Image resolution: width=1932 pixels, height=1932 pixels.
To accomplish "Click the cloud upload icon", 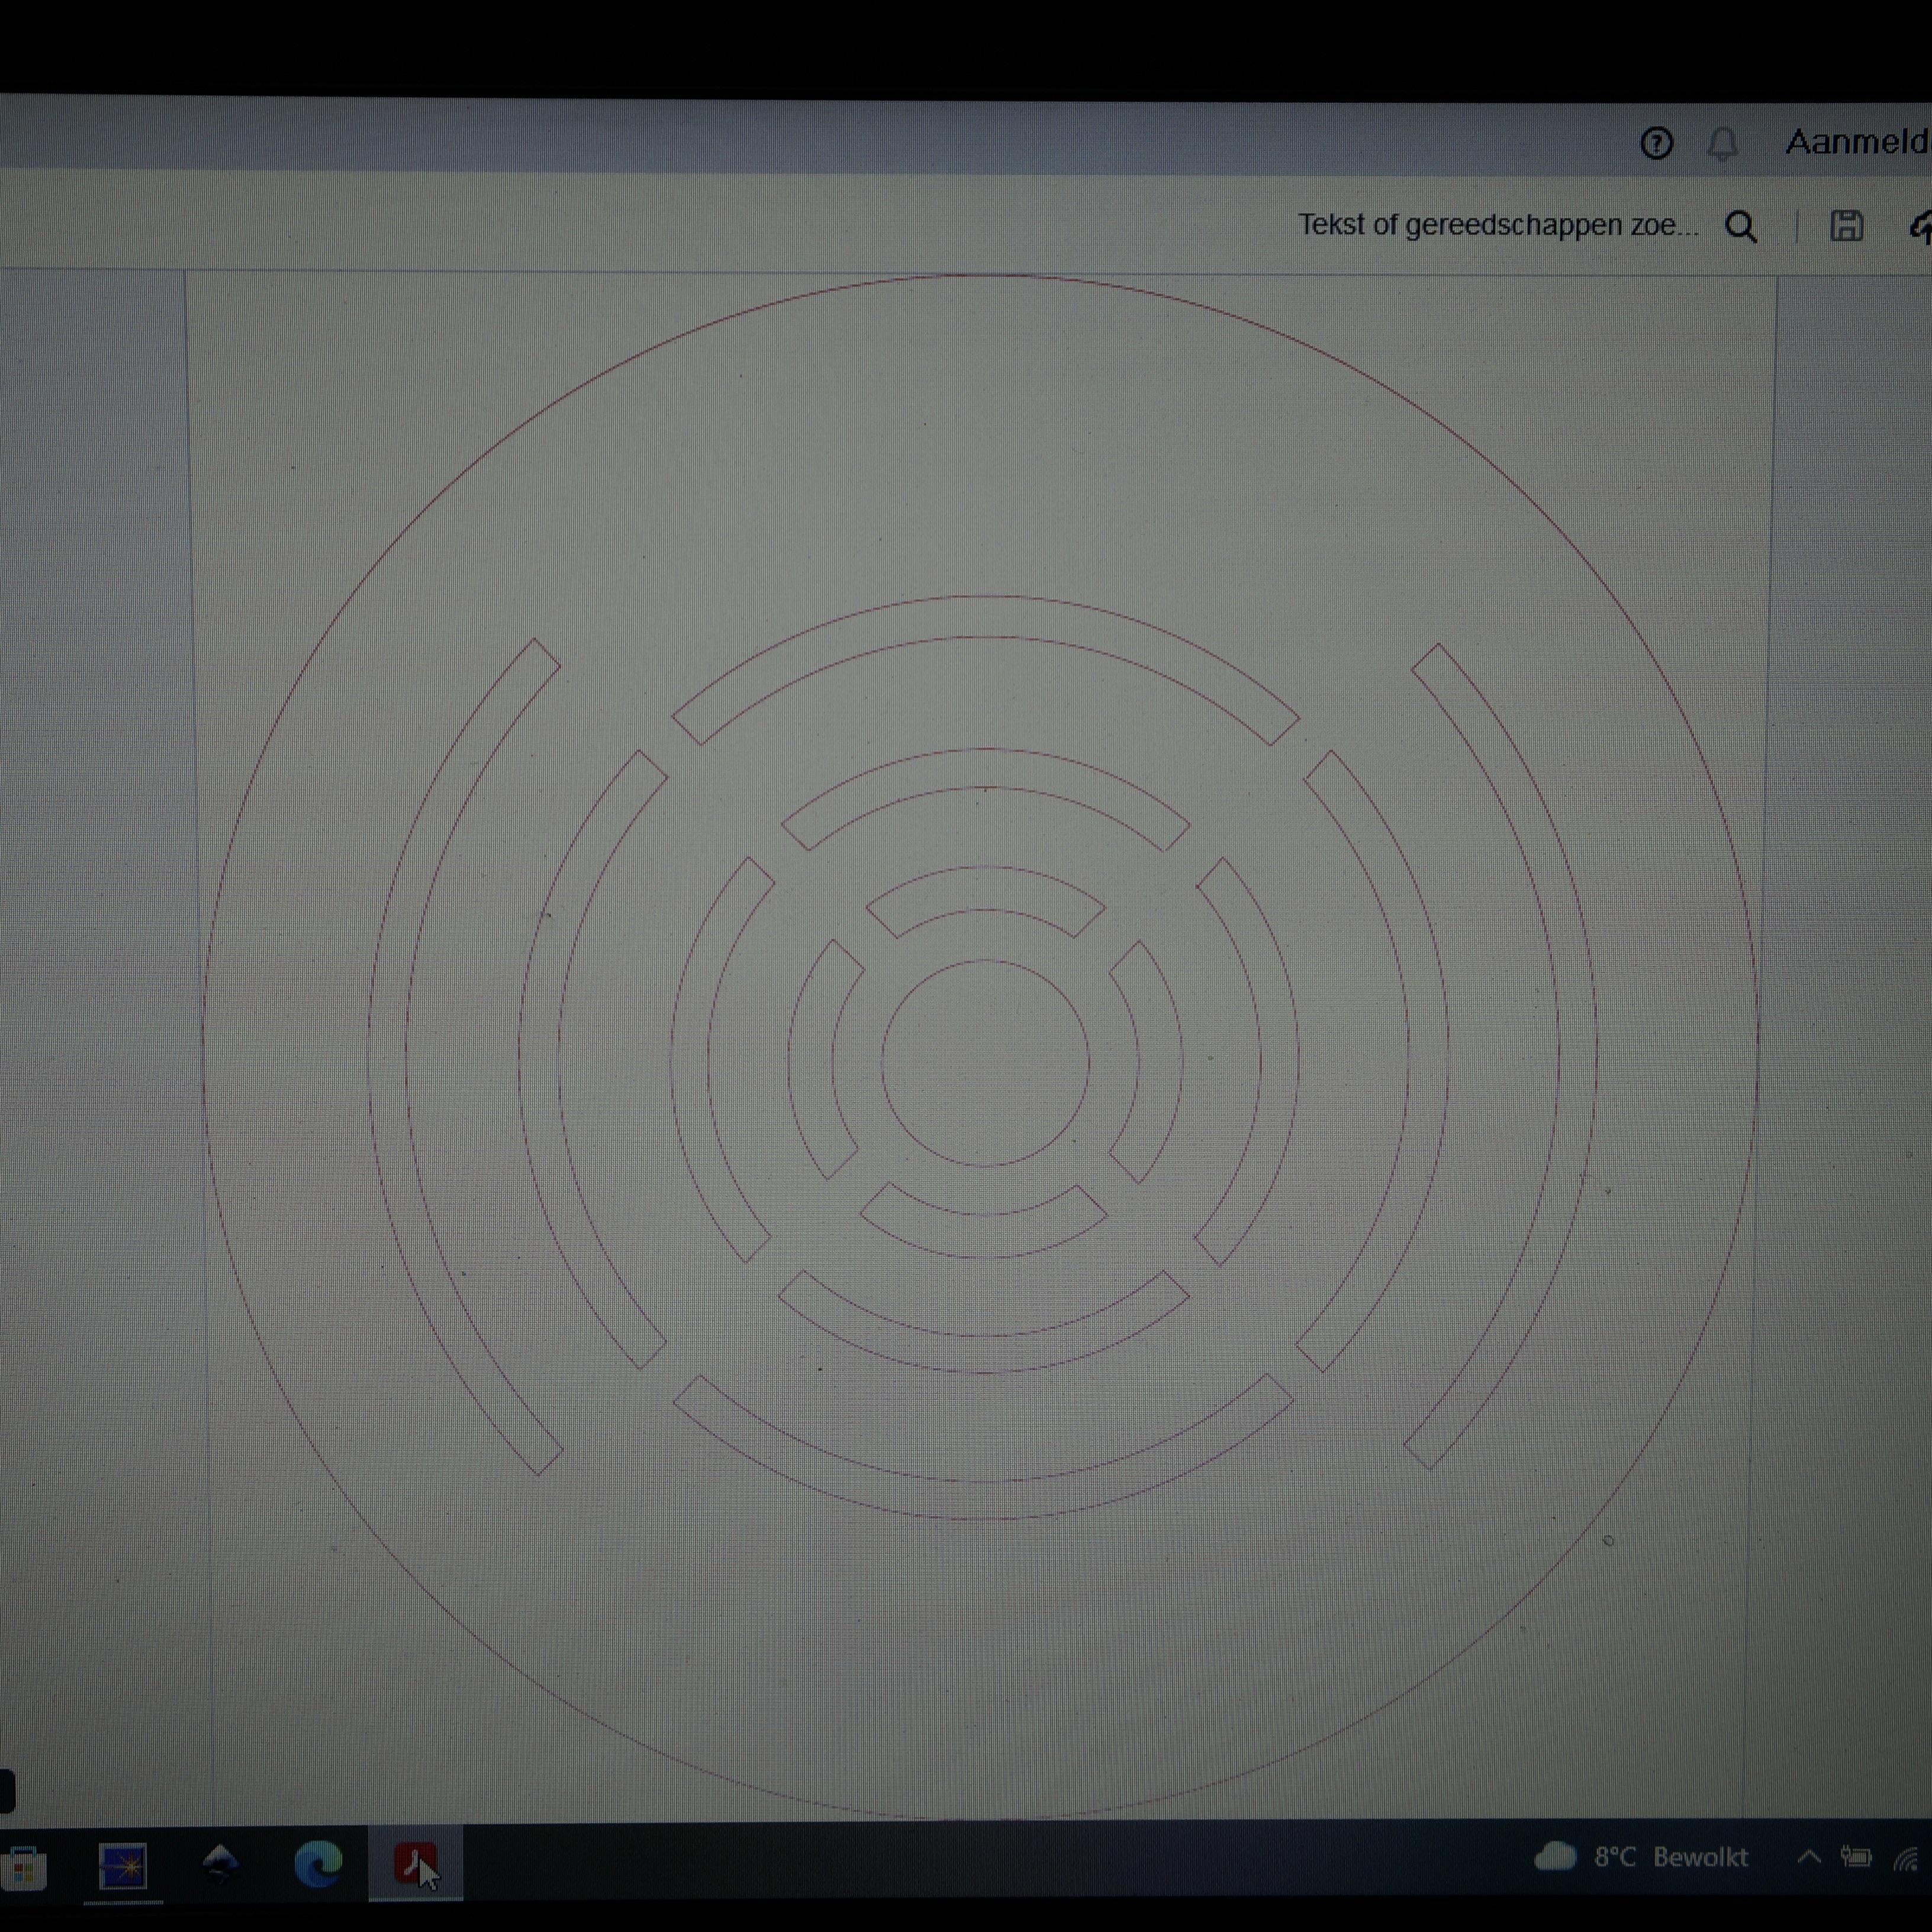I will (1920, 227).
